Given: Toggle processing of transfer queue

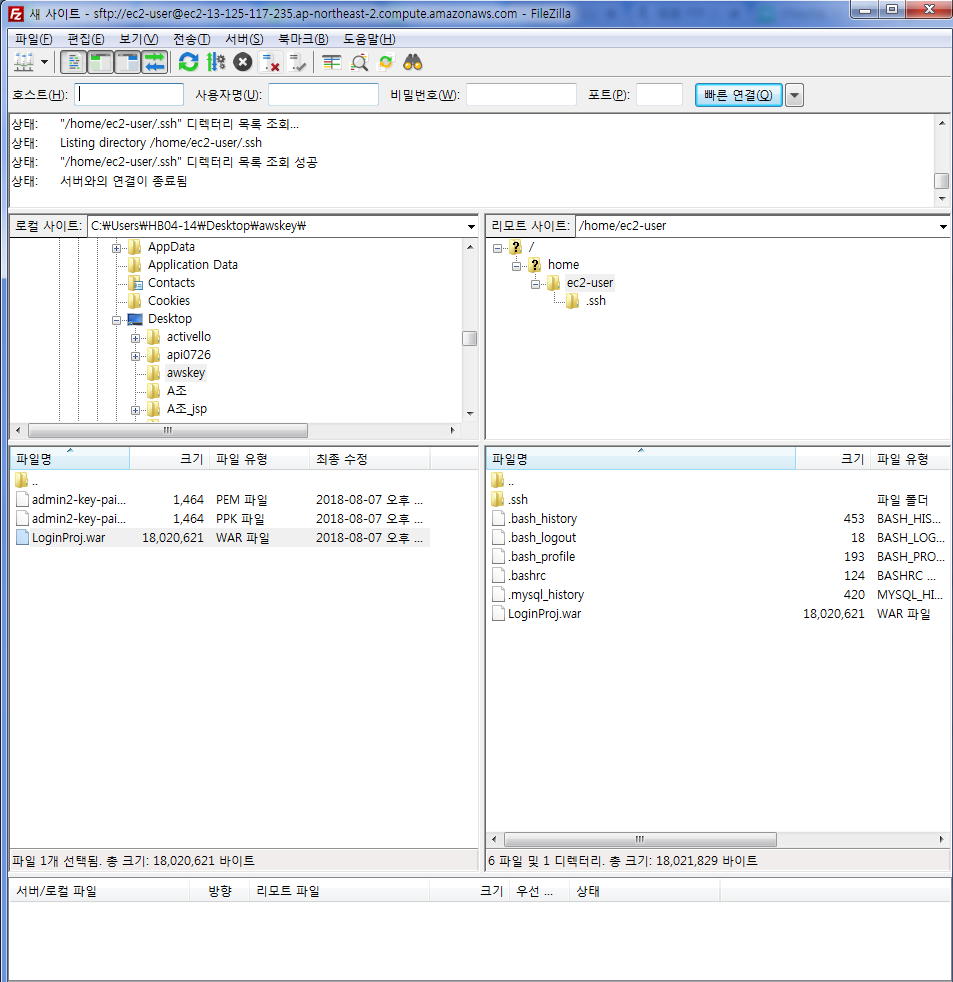Looking at the screenshot, I should tap(215, 63).
